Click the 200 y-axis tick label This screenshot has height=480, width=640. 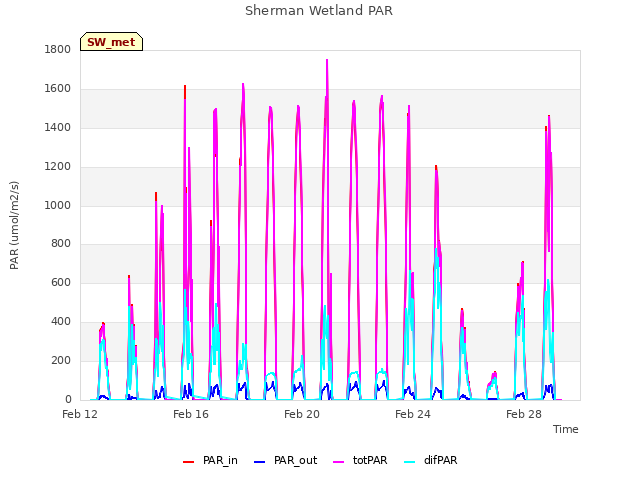(61, 360)
